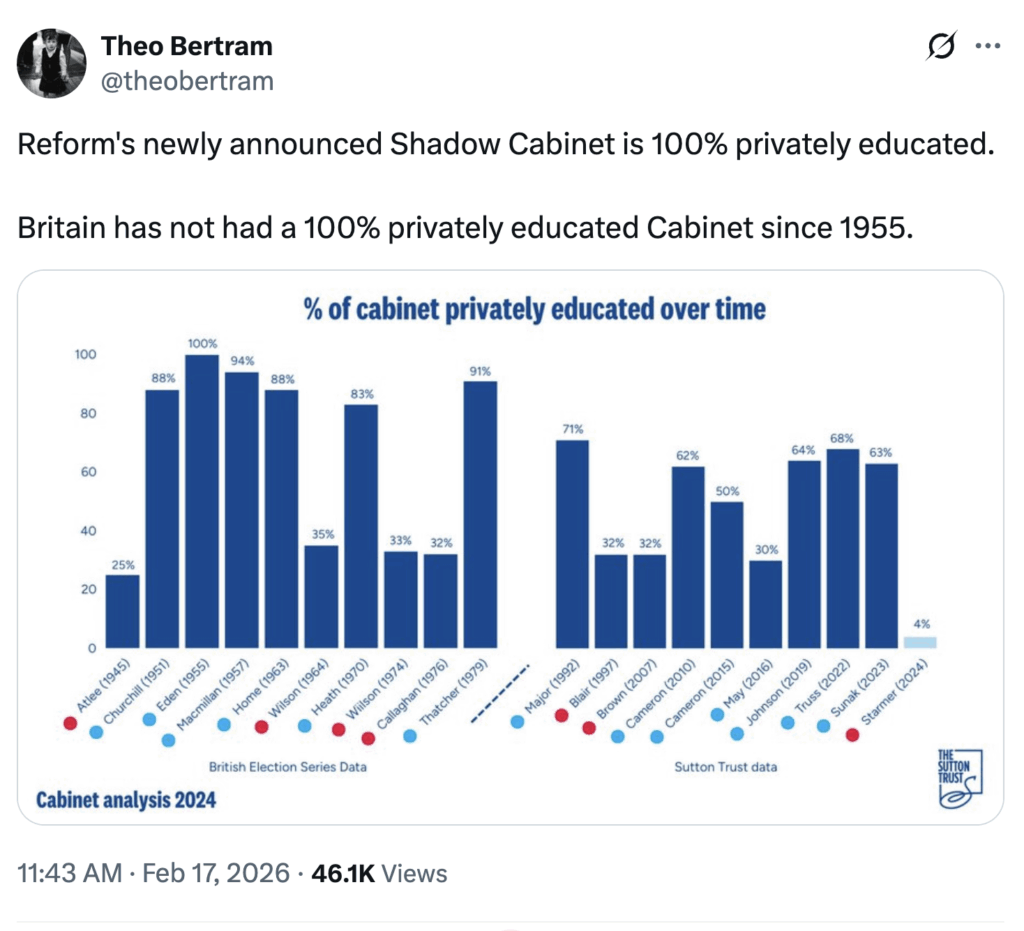Viewport: 1024px width, 931px height.
Task: Click the red dot beside Attlee (1945)
Action: click(69, 722)
